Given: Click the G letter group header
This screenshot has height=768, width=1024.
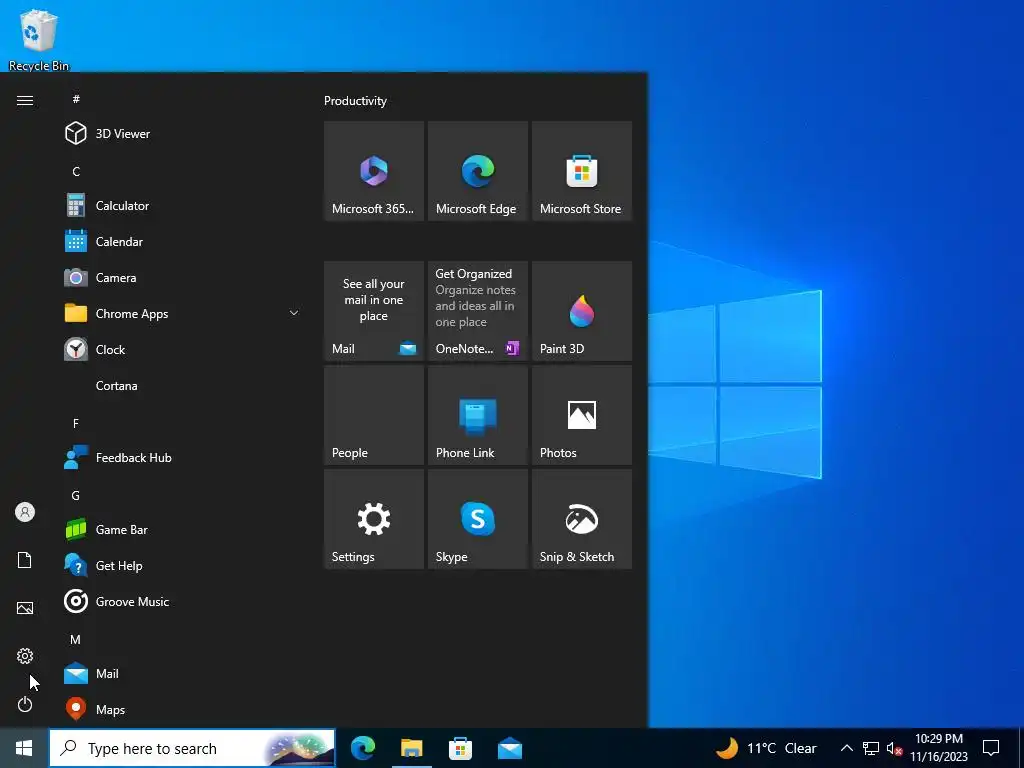Looking at the screenshot, I should (76, 495).
